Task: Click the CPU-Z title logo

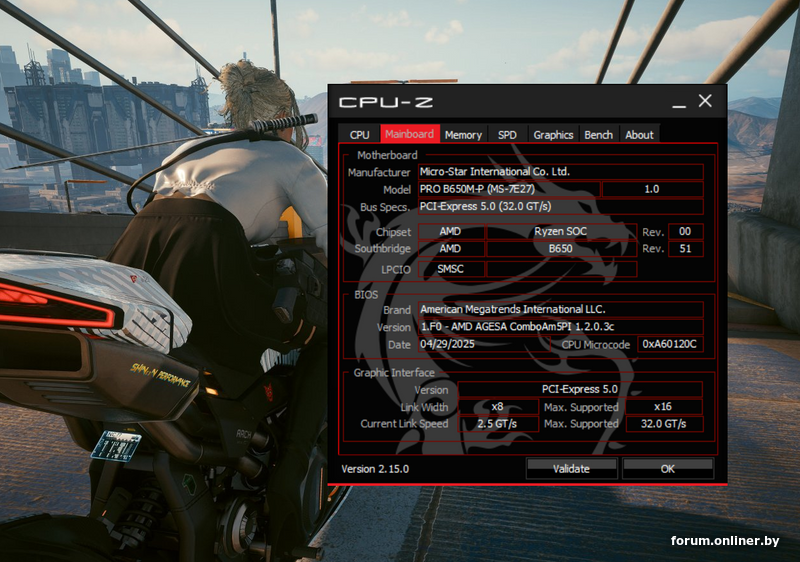Action: pos(386,103)
